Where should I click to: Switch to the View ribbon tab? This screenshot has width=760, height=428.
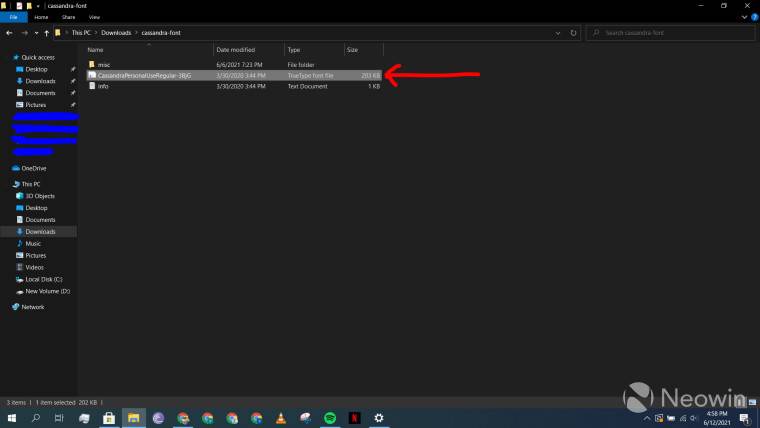click(x=94, y=17)
